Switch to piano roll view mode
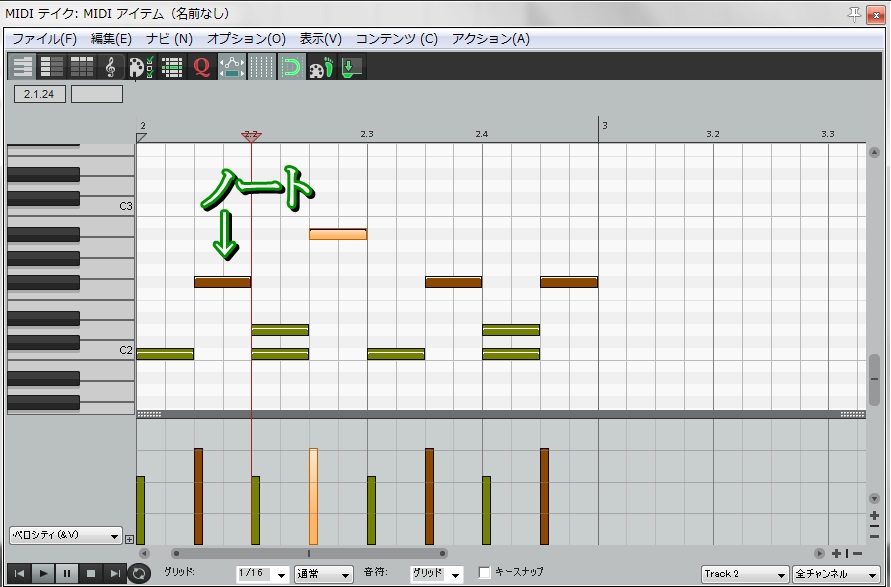The width and height of the screenshot is (891, 587). tap(22, 66)
